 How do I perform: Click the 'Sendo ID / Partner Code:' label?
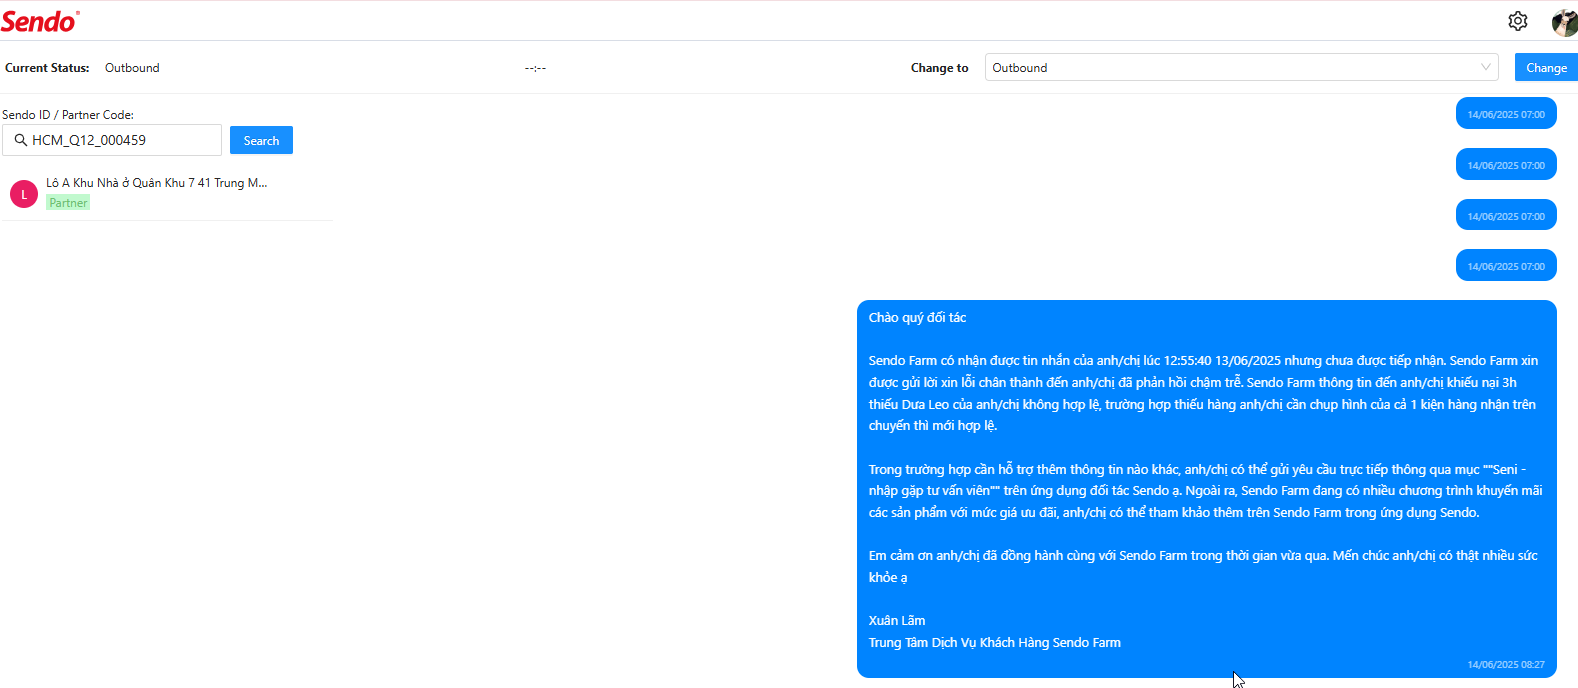pyautogui.click(x=68, y=115)
